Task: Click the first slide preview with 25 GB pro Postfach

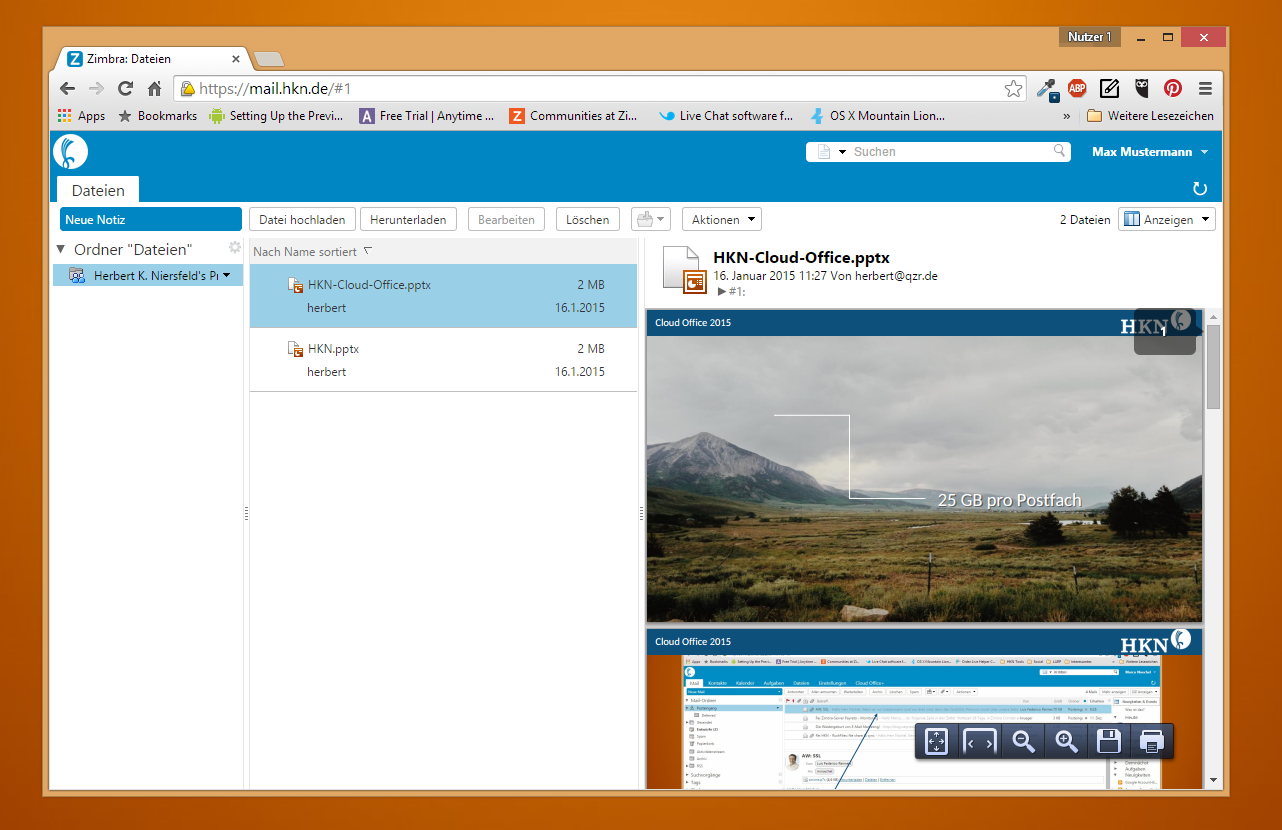Action: (924, 466)
